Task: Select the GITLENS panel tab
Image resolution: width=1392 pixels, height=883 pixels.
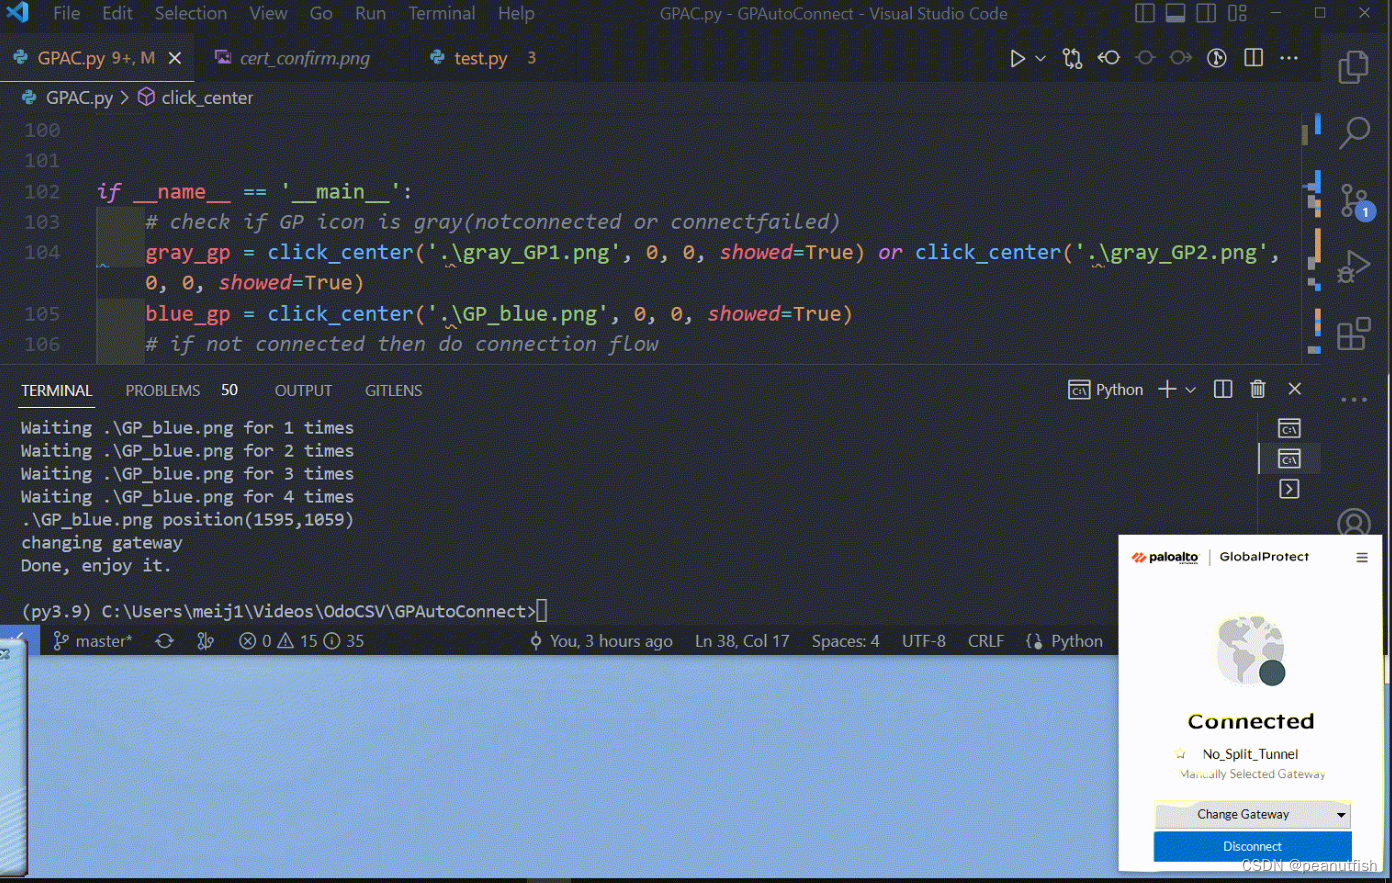Action: pyautogui.click(x=393, y=390)
